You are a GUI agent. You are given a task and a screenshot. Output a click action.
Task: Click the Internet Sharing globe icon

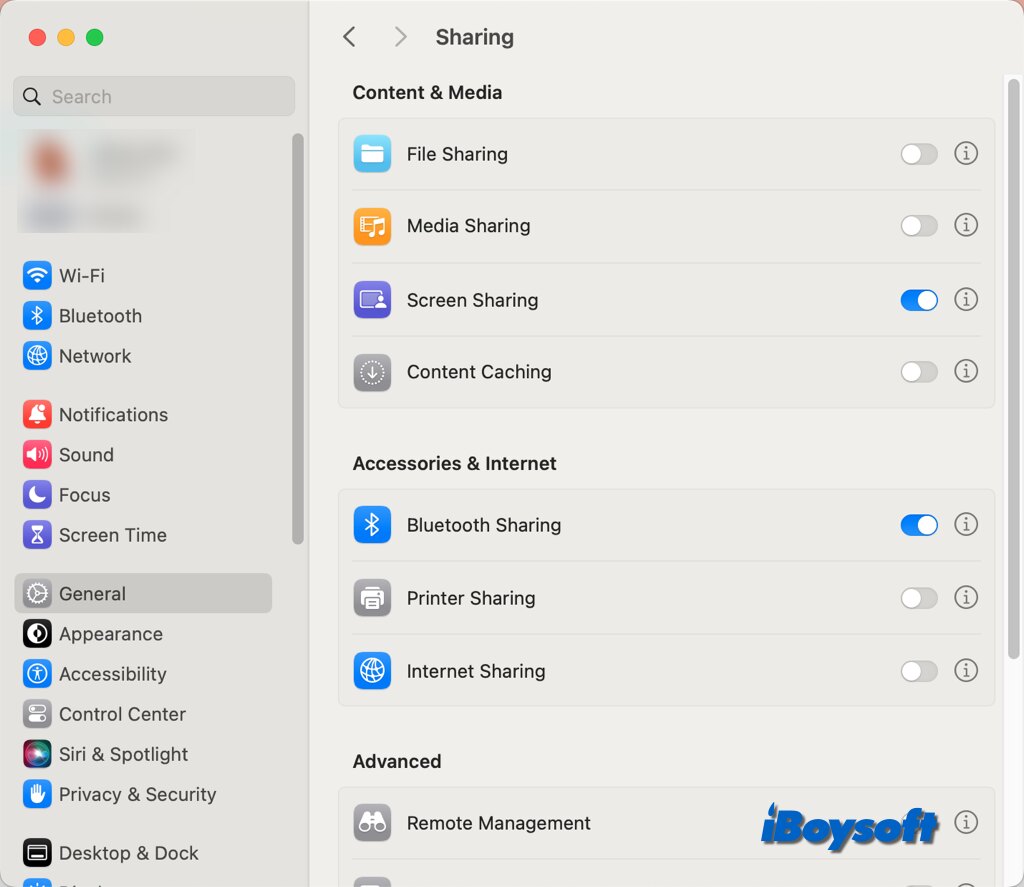(x=372, y=671)
